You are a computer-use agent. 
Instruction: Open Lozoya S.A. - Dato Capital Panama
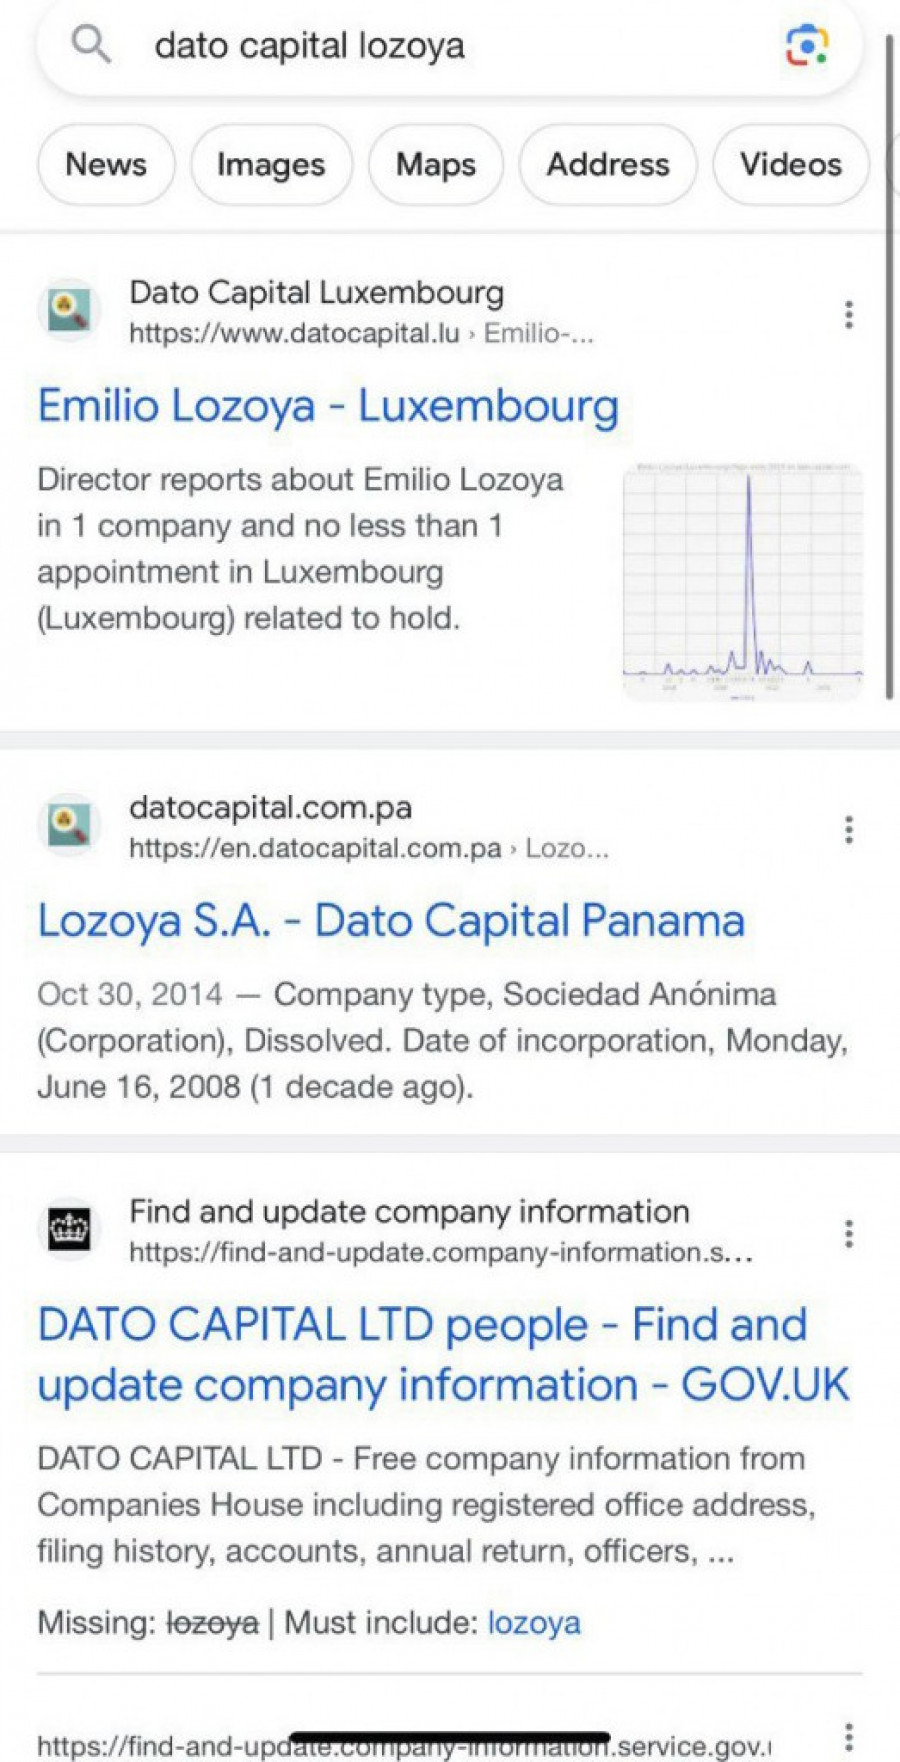point(391,921)
